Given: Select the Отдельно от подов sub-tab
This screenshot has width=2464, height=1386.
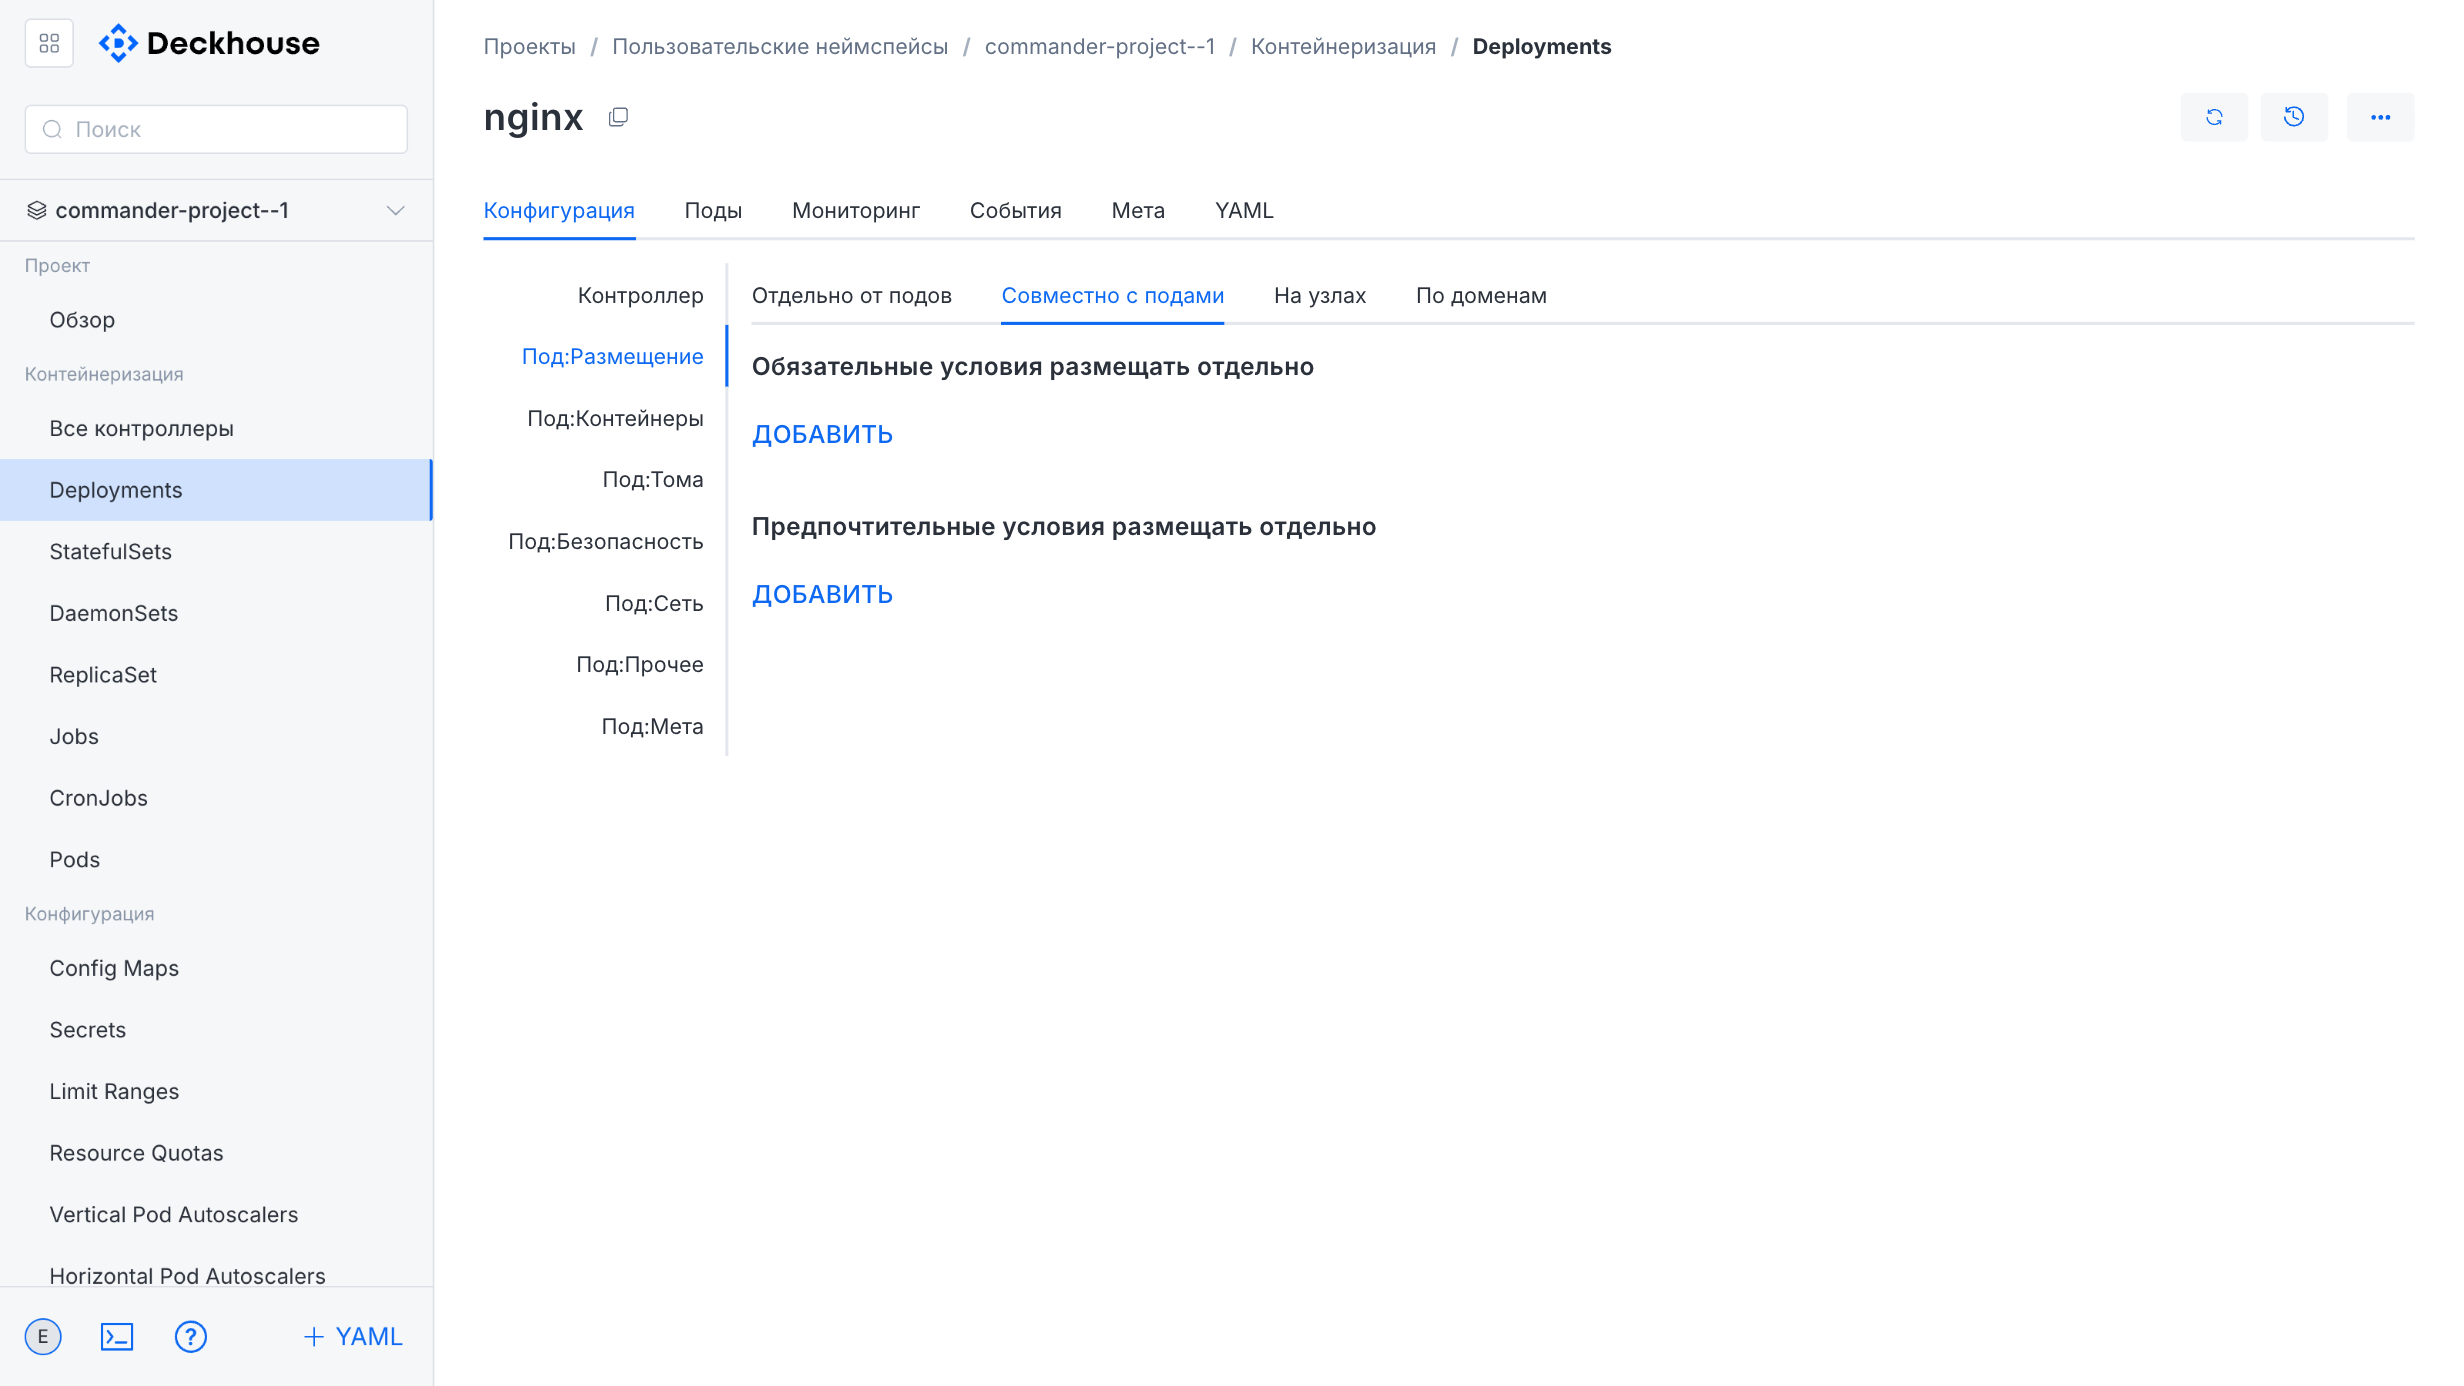Looking at the screenshot, I should 851,295.
